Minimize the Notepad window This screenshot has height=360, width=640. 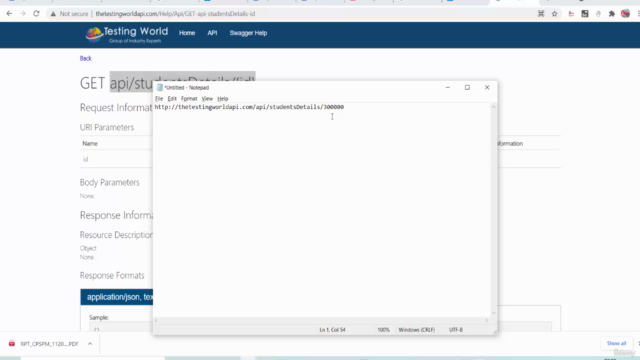pyautogui.click(x=447, y=87)
